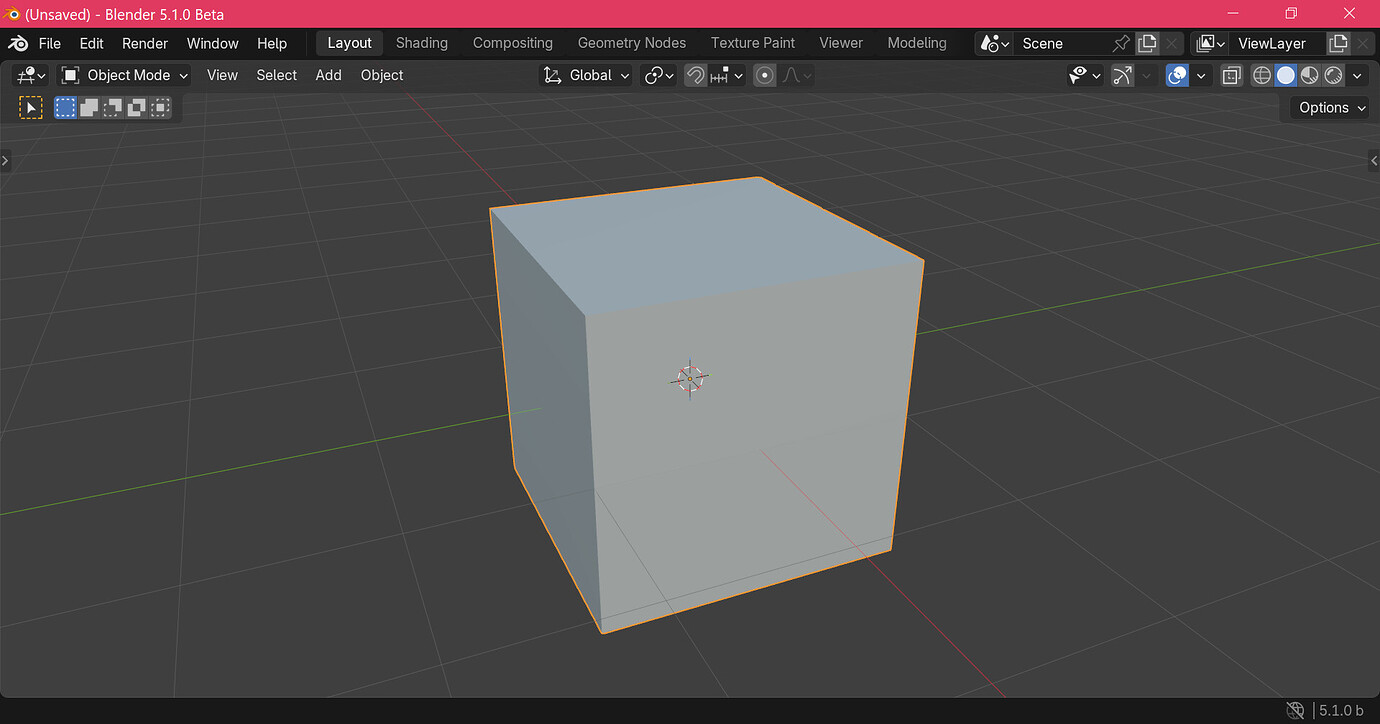The image size is (1380, 724).
Task: Open the transform pivot point dropdown
Action: click(x=659, y=75)
